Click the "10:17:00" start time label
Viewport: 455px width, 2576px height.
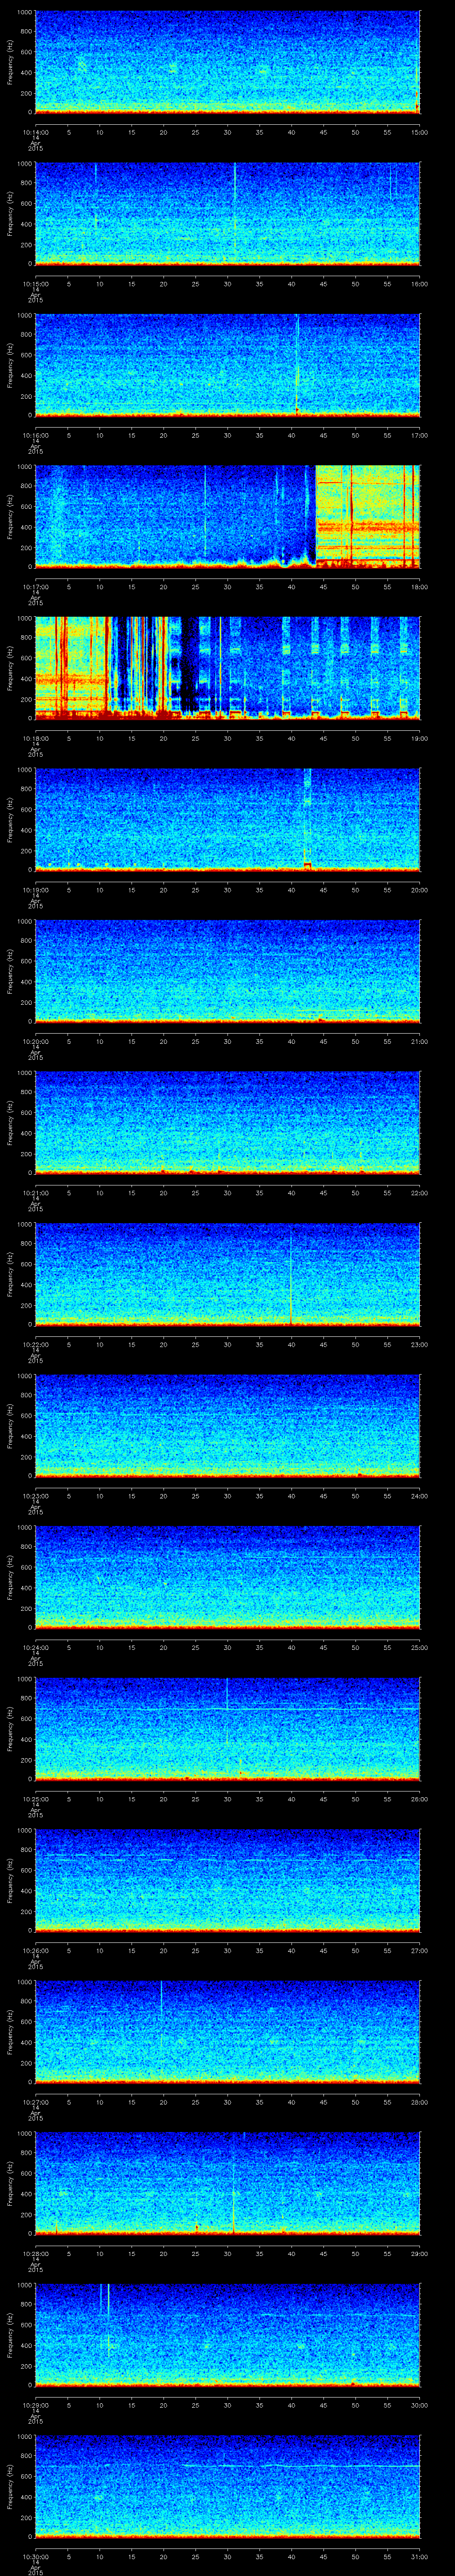[35, 586]
